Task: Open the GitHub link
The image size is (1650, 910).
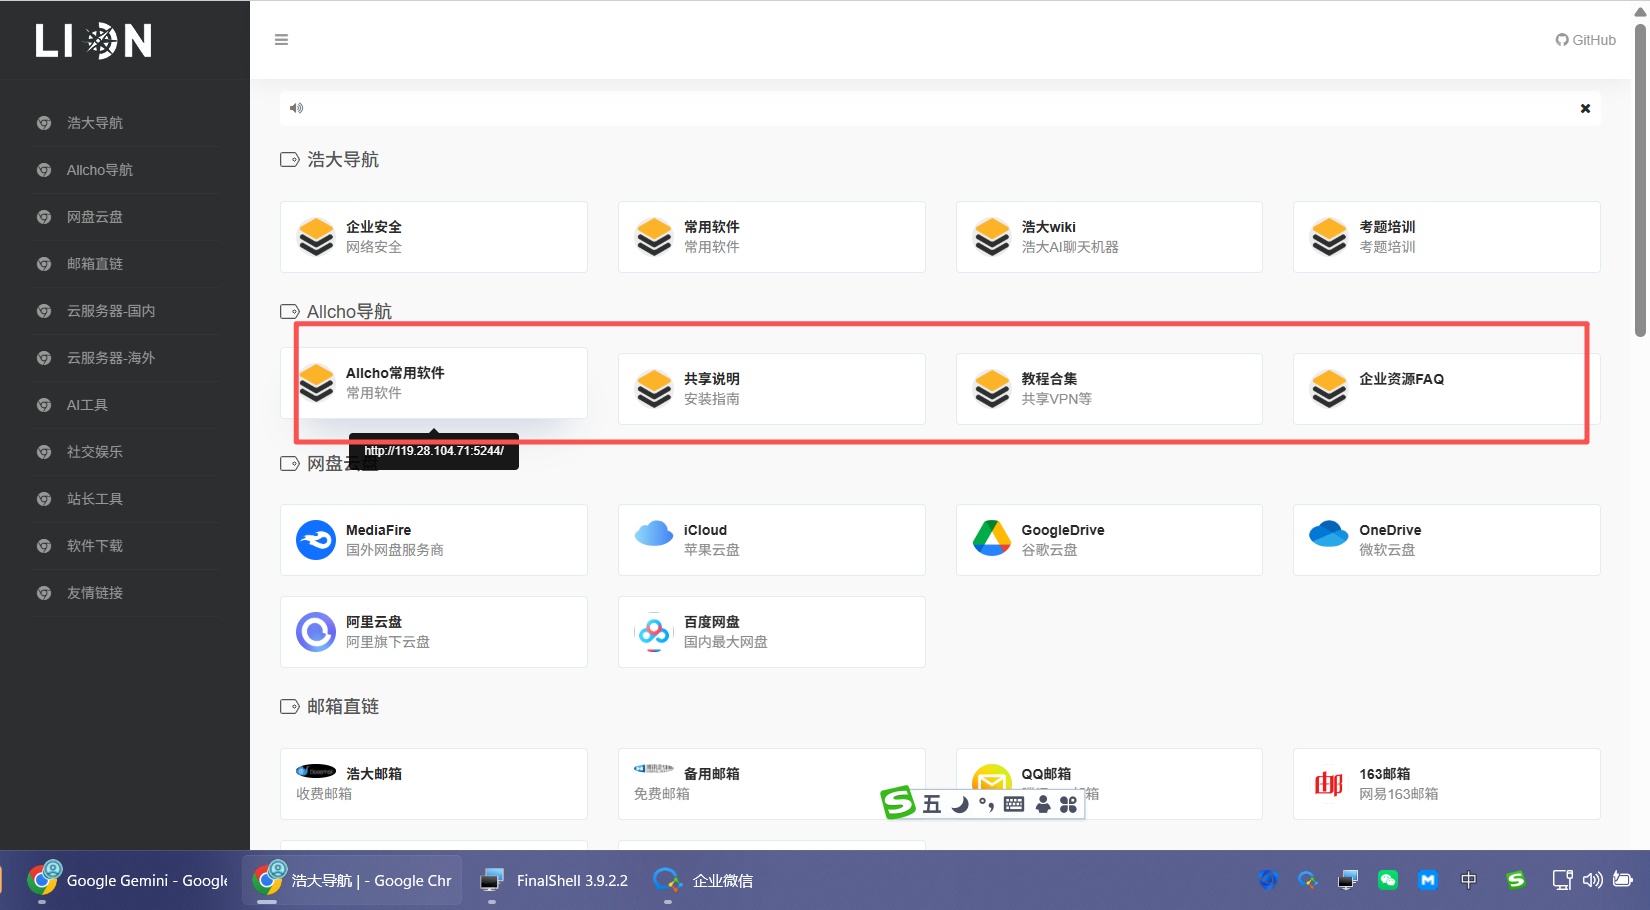Action: [x=1585, y=40]
